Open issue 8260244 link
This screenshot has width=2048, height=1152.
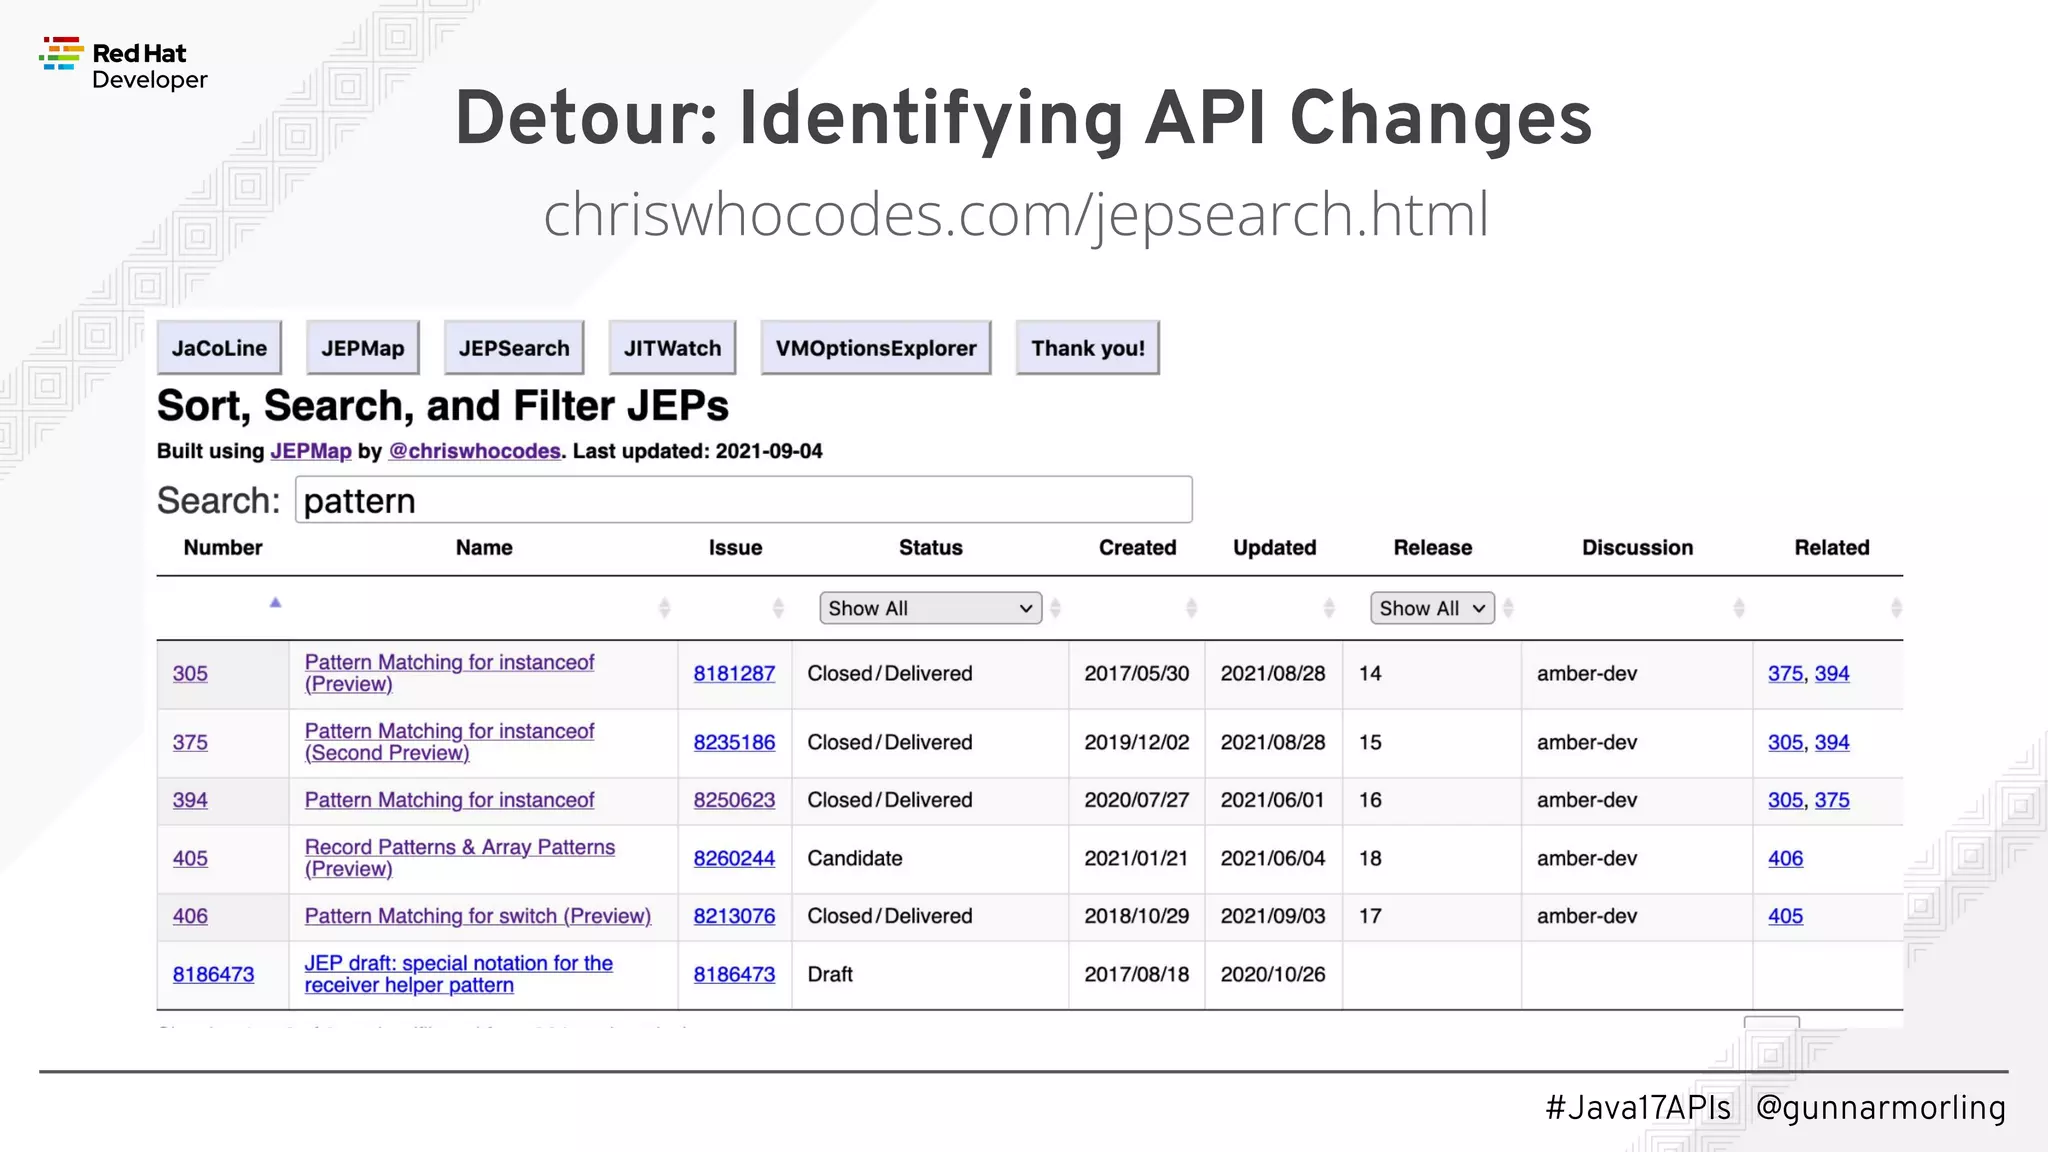click(x=734, y=859)
